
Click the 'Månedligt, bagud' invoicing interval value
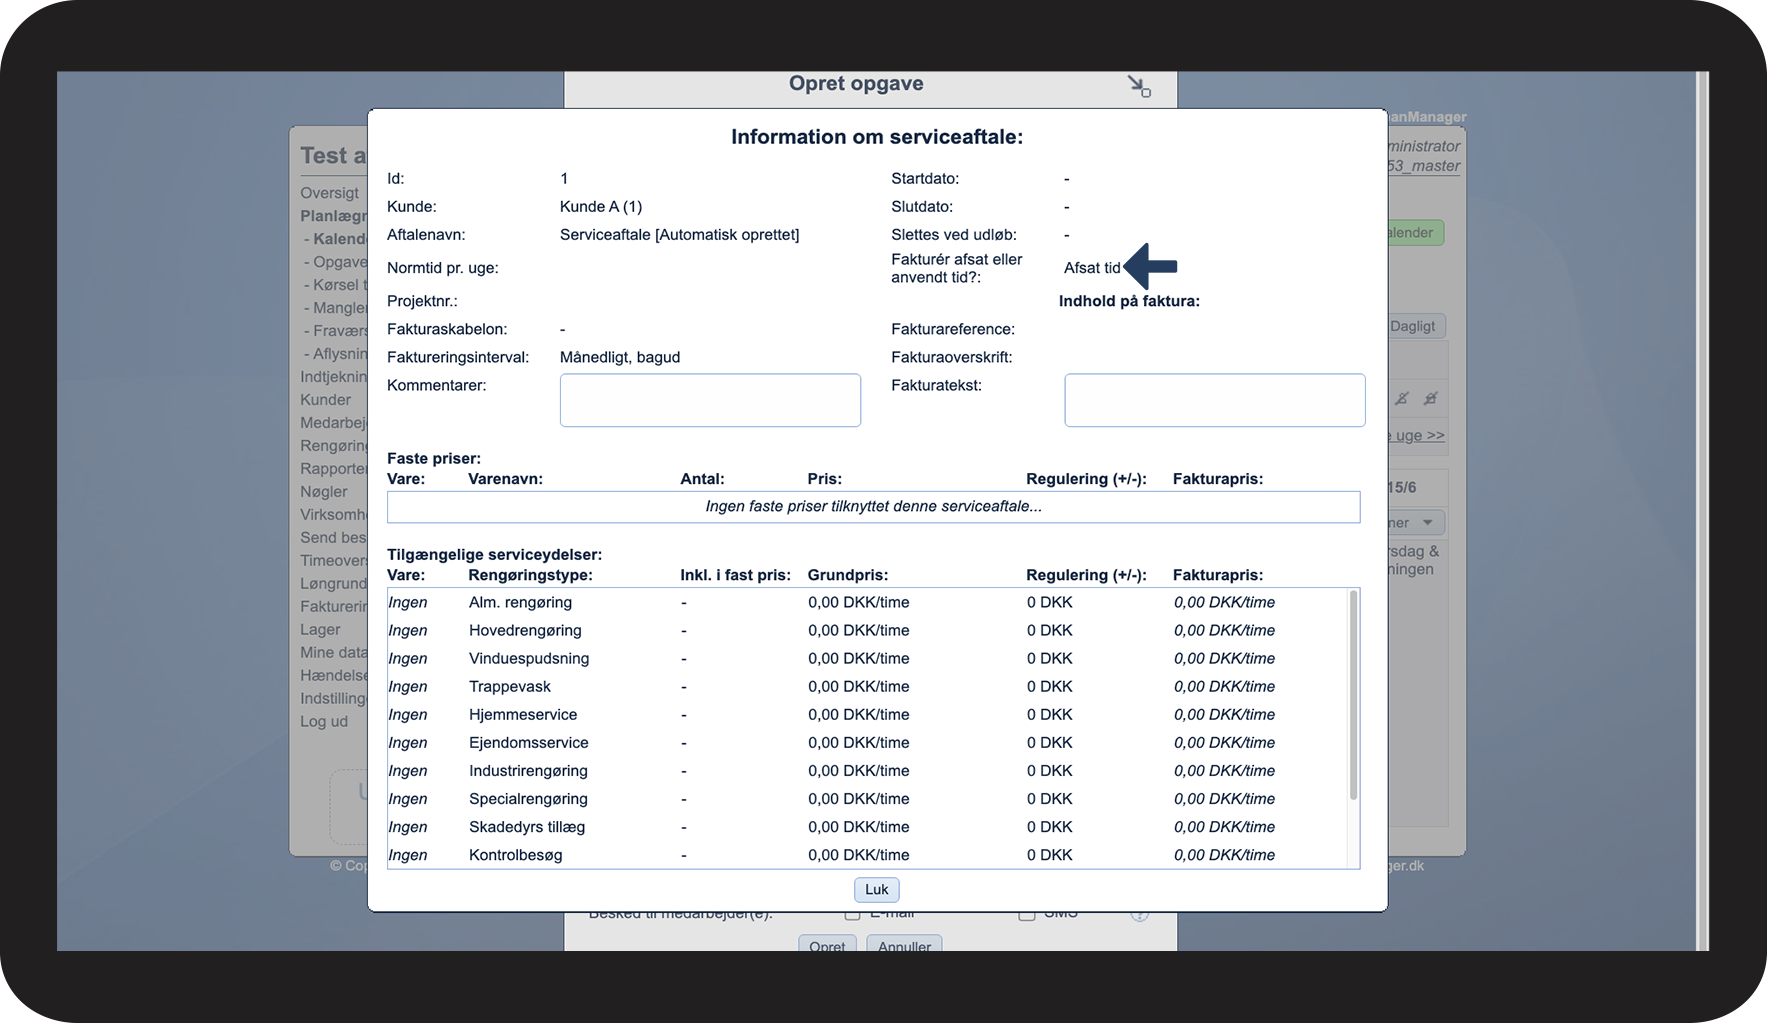click(x=620, y=358)
